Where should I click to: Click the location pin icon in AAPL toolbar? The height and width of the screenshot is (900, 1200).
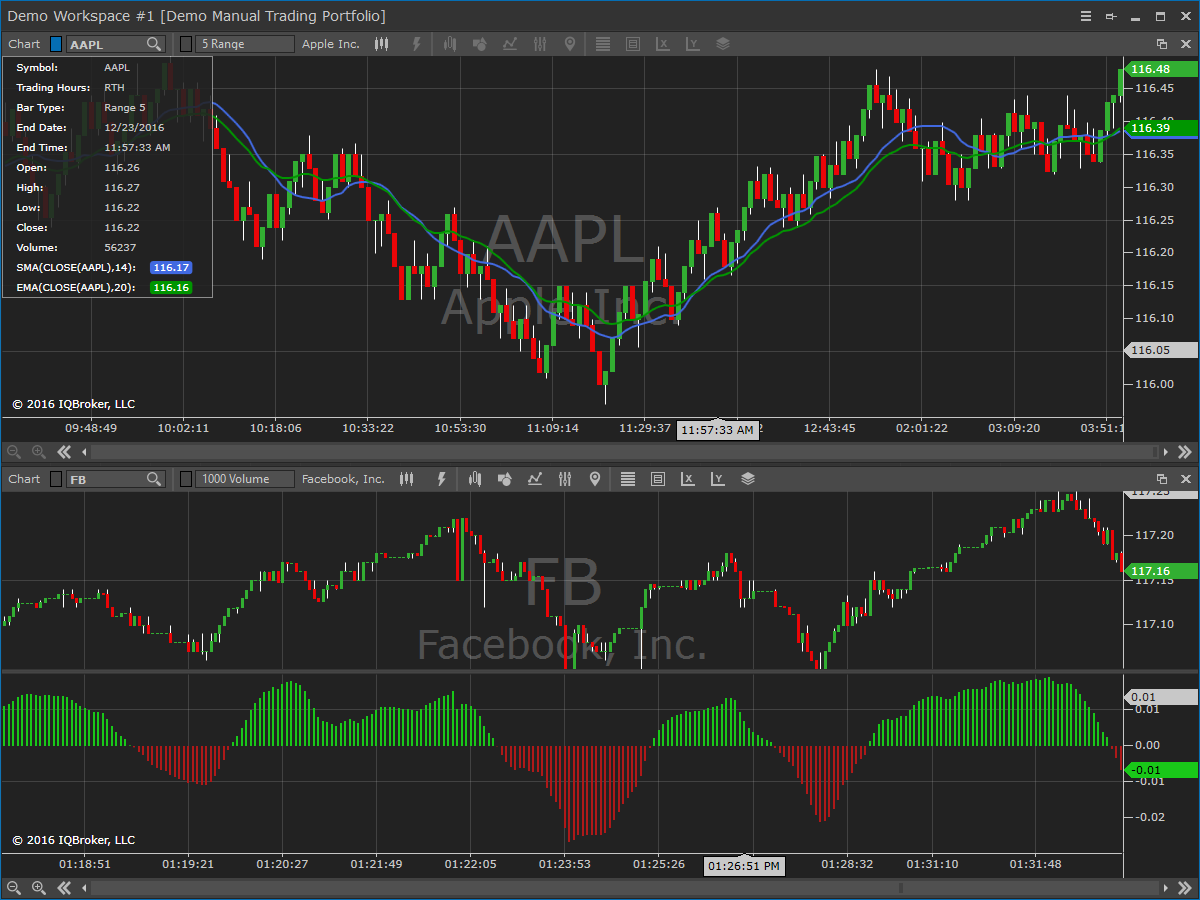(x=570, y=44)
